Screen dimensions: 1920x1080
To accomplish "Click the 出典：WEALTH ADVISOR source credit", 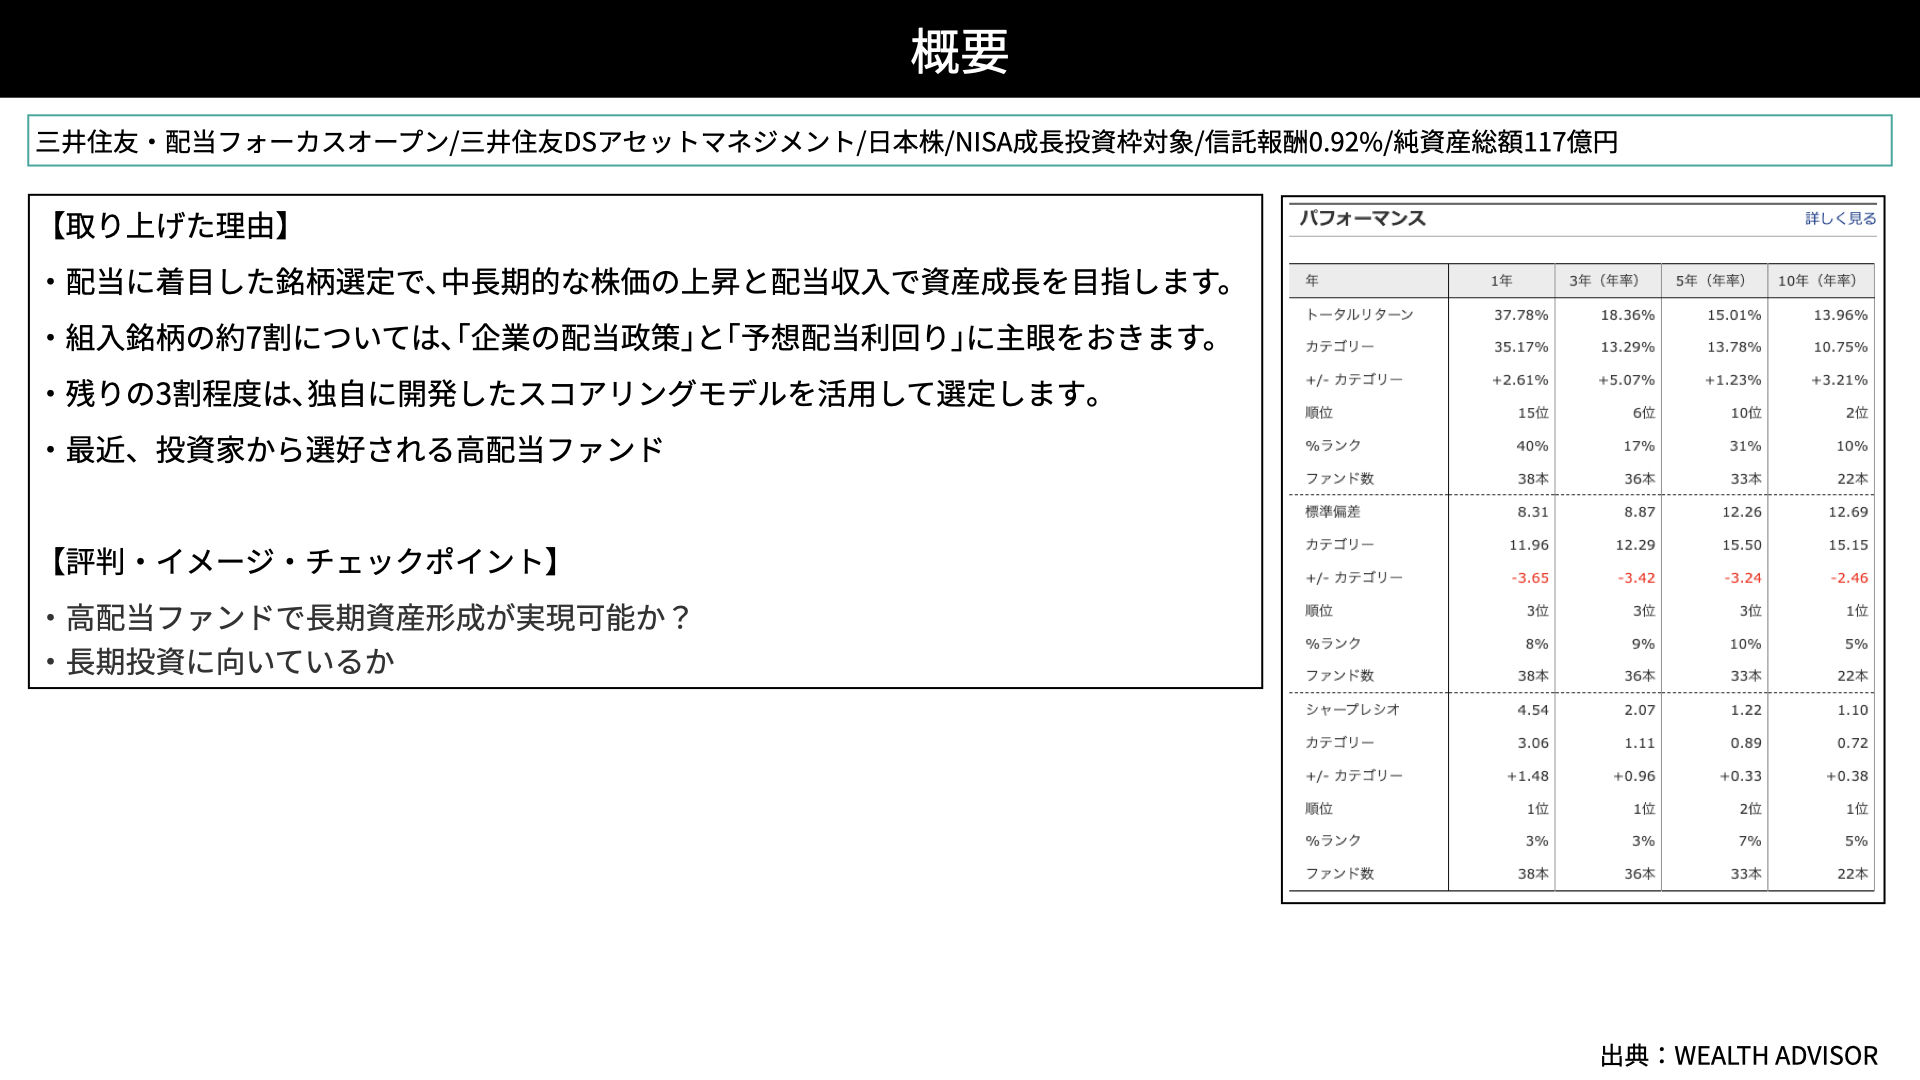I will point(1739,1056).
